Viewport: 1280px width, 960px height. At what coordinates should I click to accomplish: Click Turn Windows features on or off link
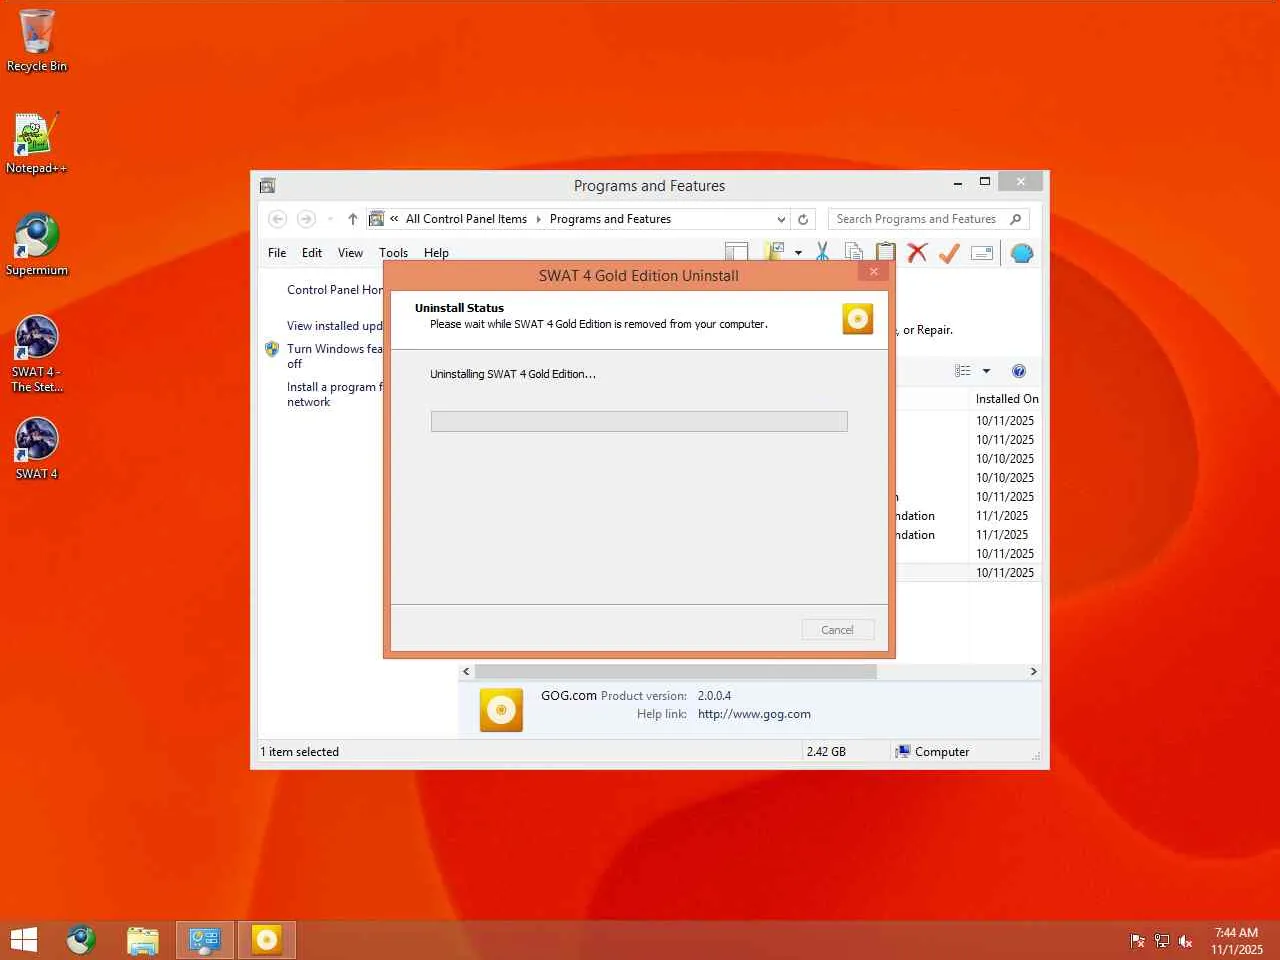[335, 356]
